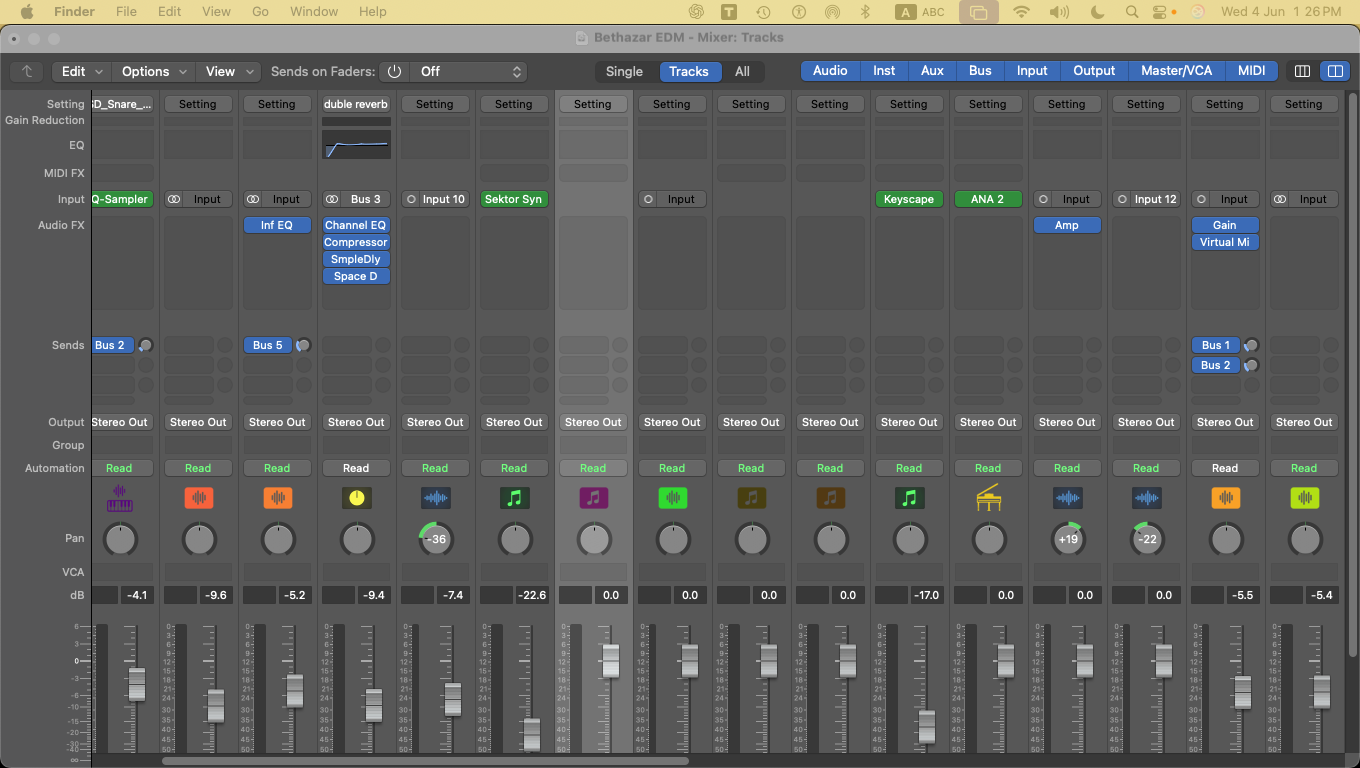Toggle the Input channel filter button
Screen dimensions: 1360x768
(1032, 71)
